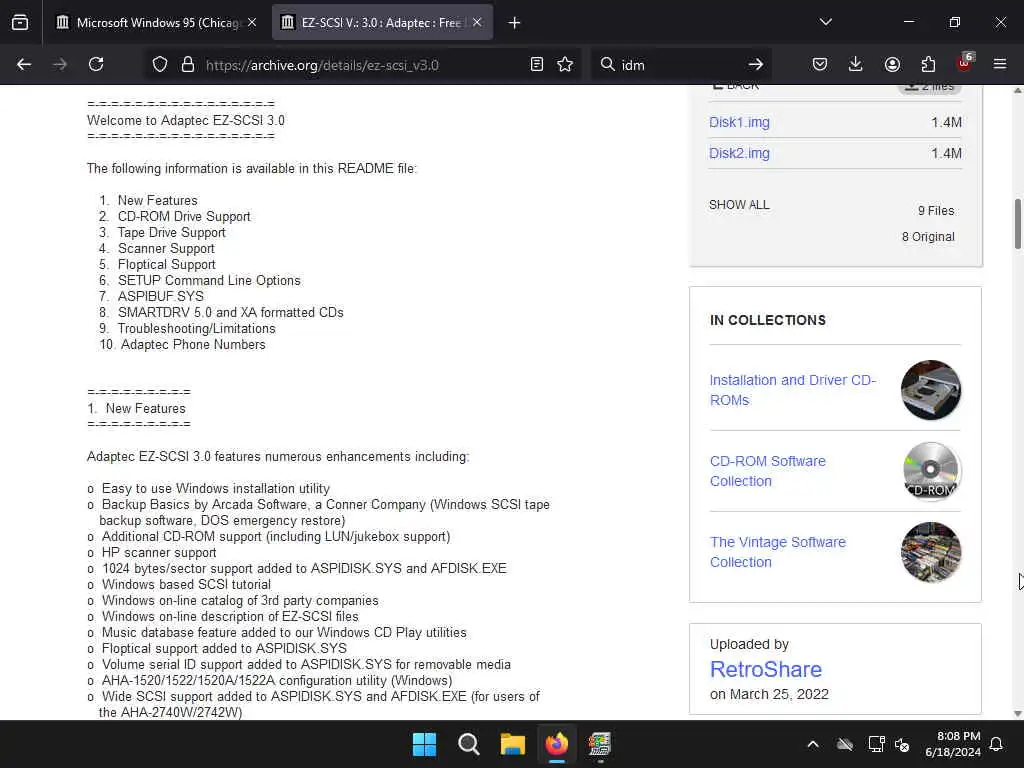Open File Explorer from taskbar
The image size is (1024, 768).
[513, 744]
